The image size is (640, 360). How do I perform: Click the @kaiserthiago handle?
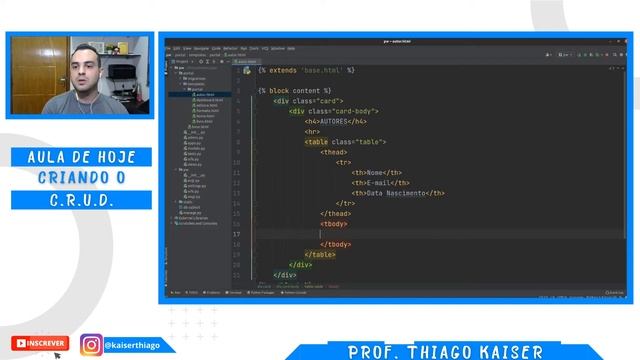(132, 345)
